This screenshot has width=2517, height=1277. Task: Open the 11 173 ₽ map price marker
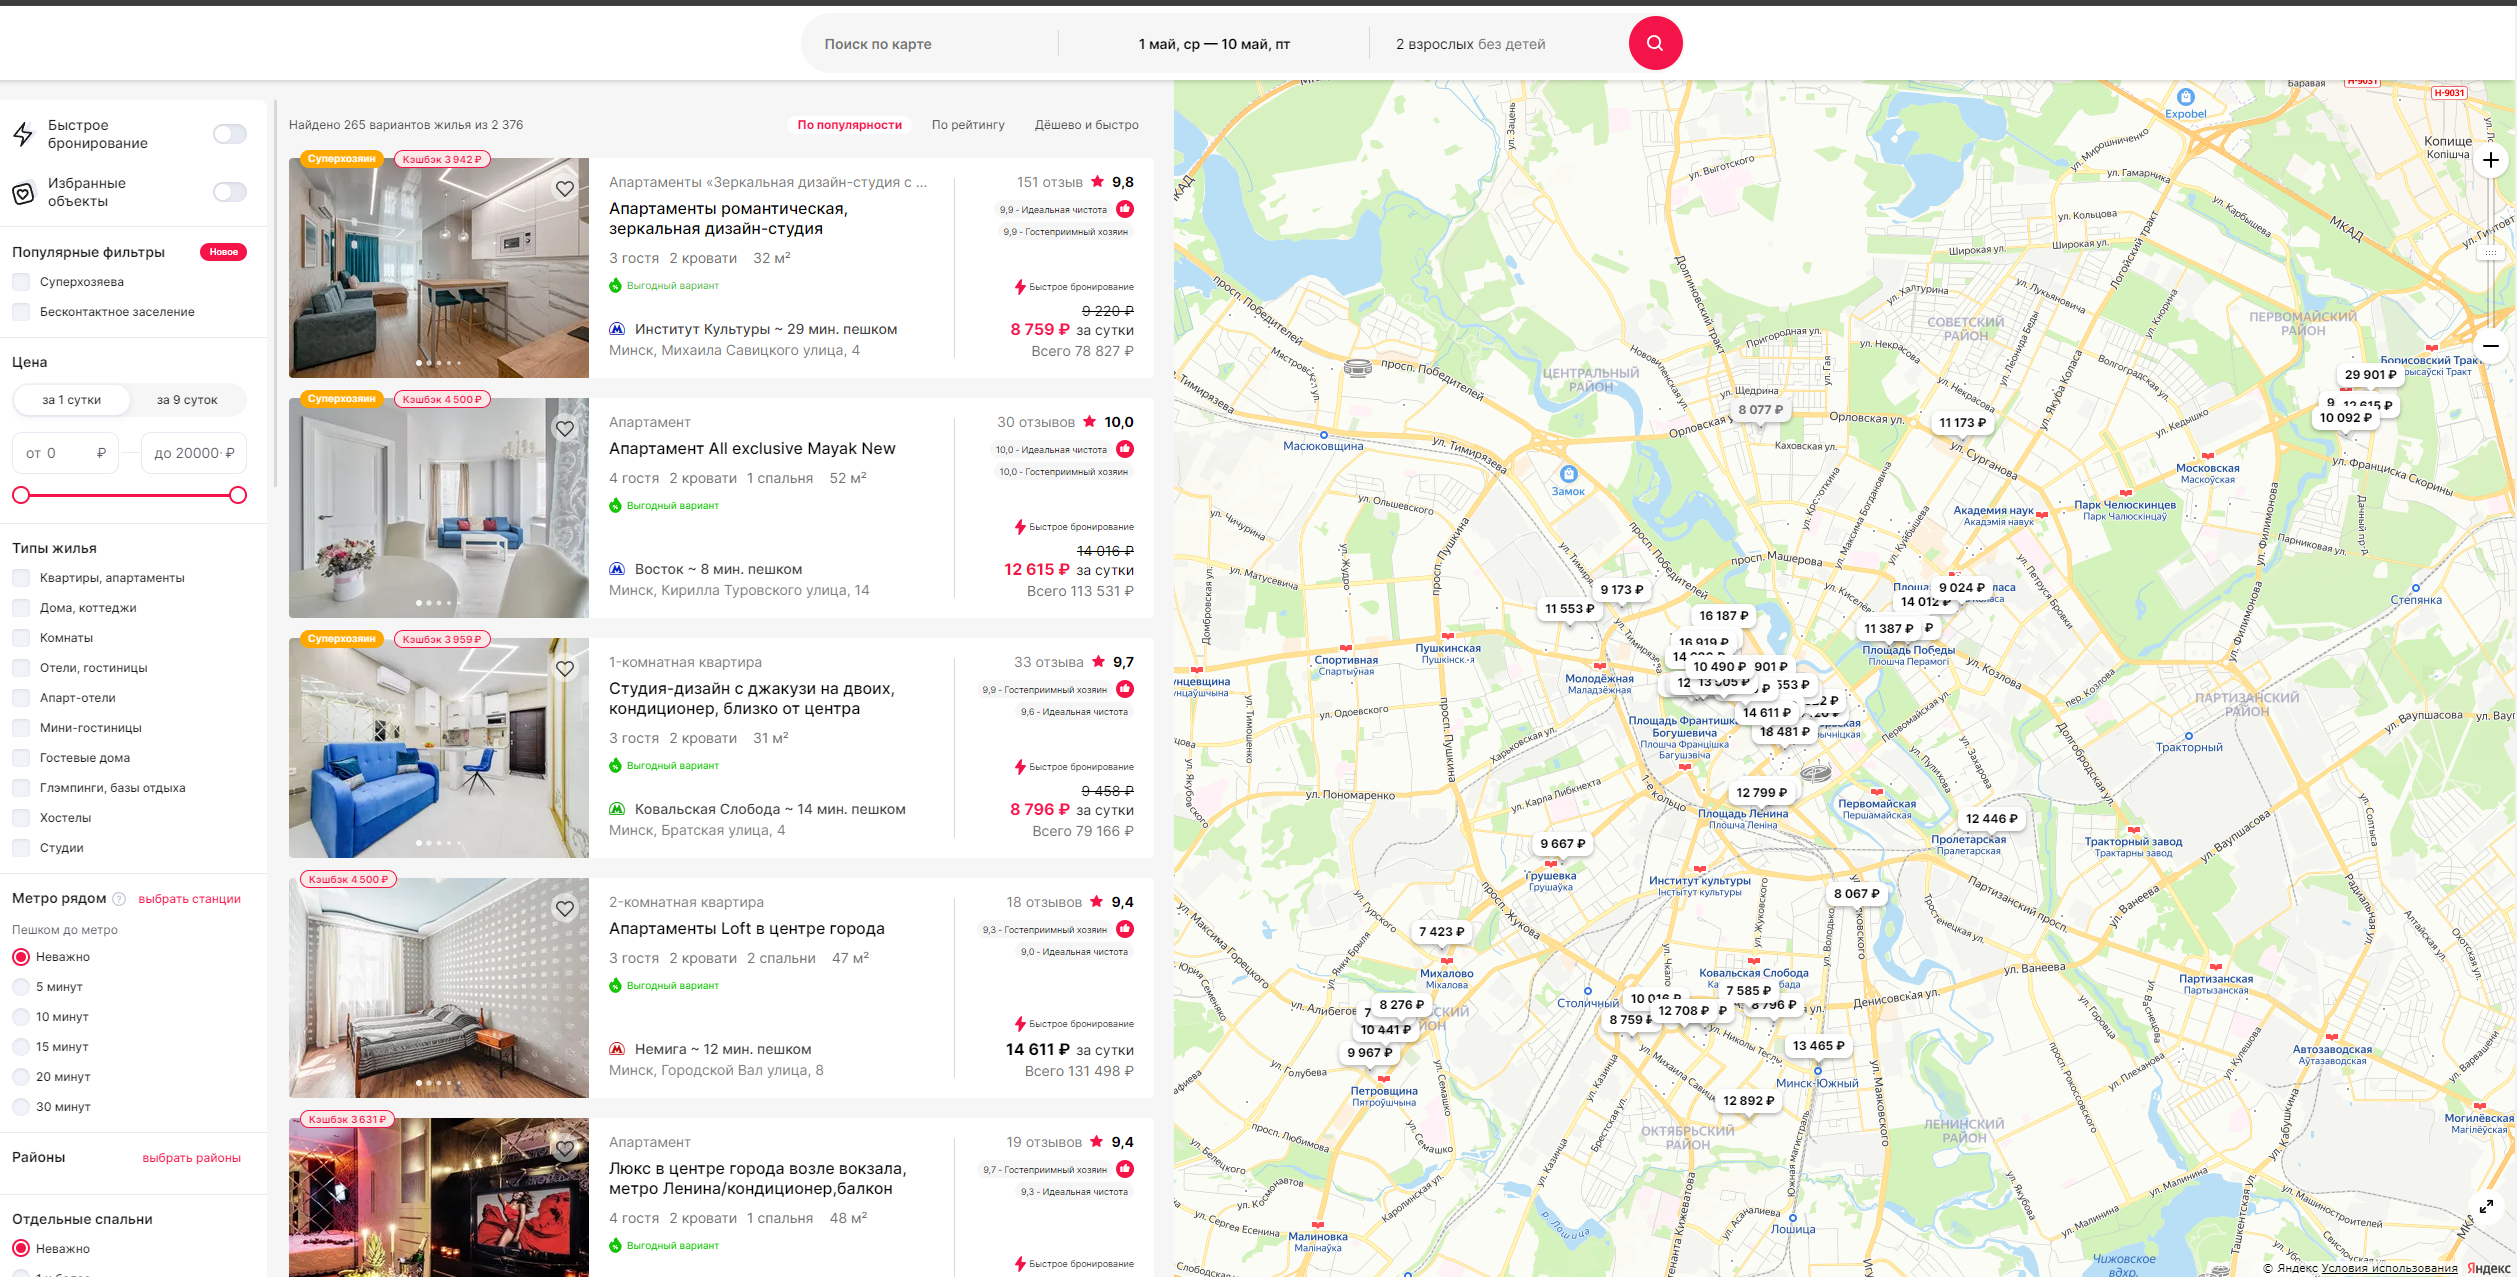click(x=1962, y=423)
